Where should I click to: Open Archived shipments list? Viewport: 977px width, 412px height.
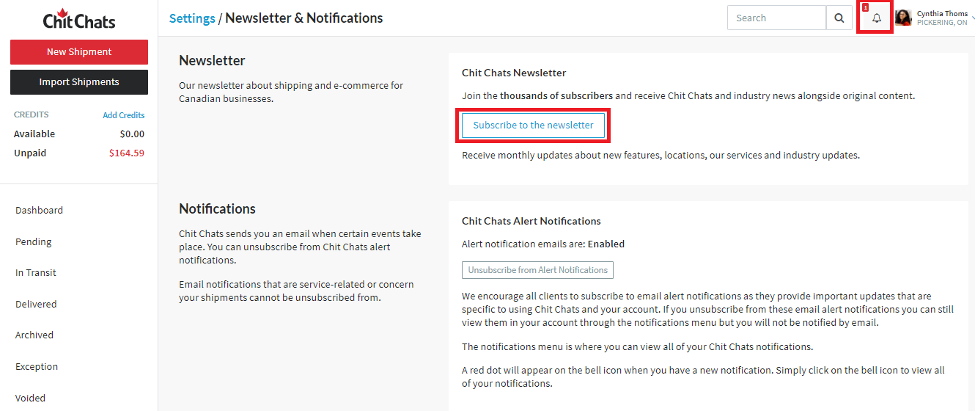[x=34, y=335]
